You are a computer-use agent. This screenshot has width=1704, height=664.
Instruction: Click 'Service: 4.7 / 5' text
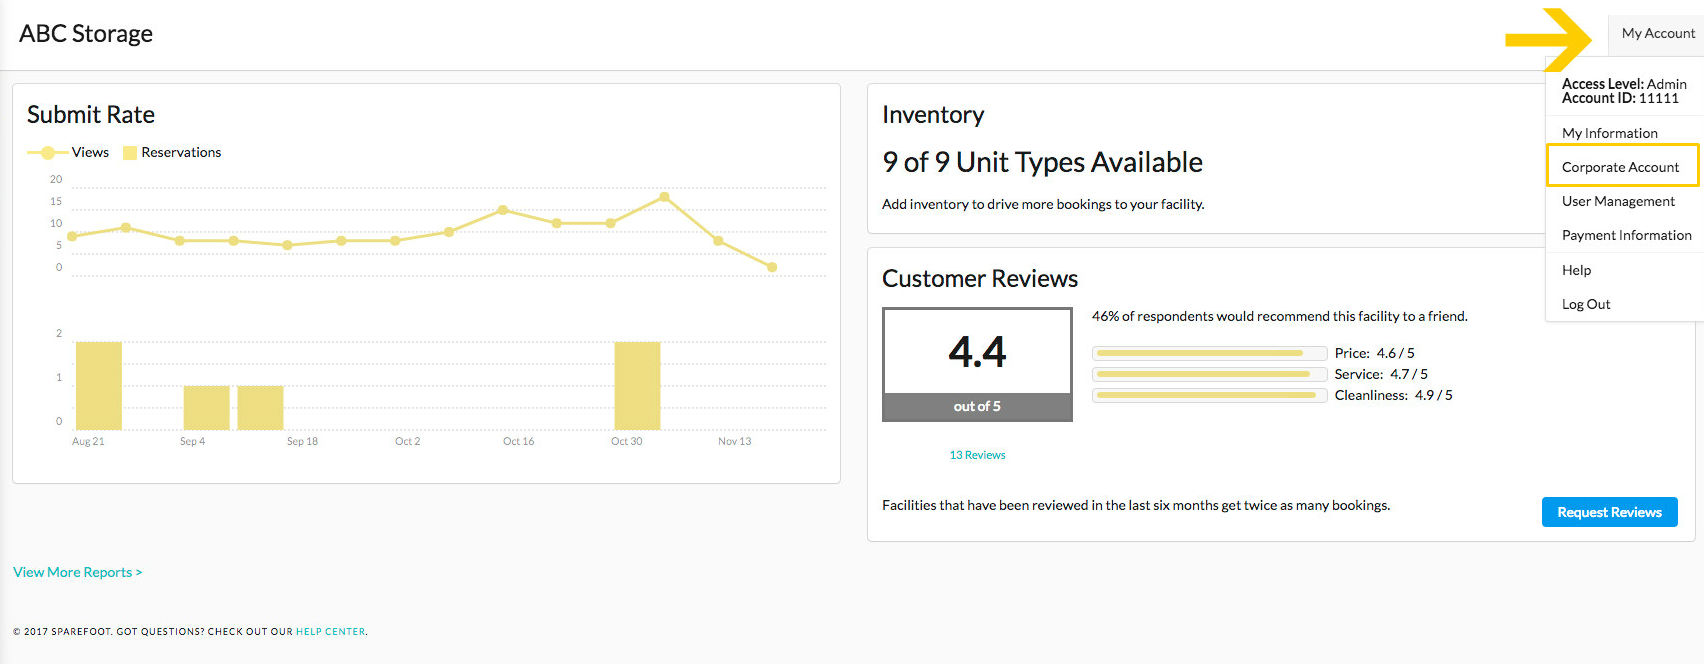pos(1381,374)
